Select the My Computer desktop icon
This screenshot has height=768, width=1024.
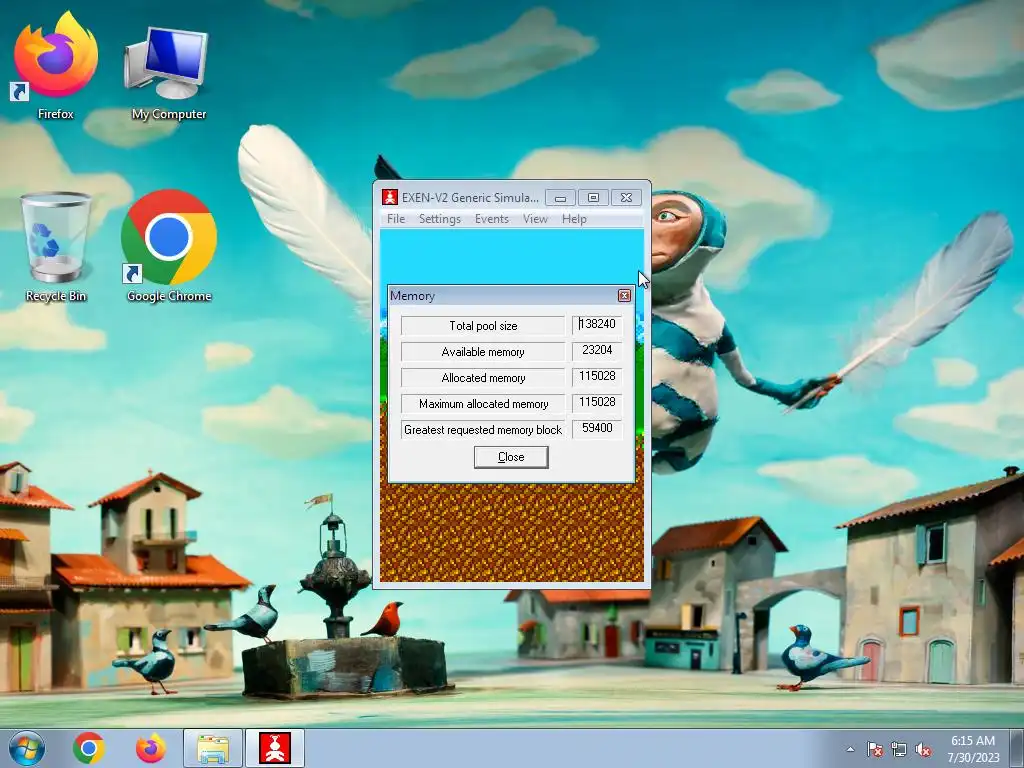(x=168, y=73)
